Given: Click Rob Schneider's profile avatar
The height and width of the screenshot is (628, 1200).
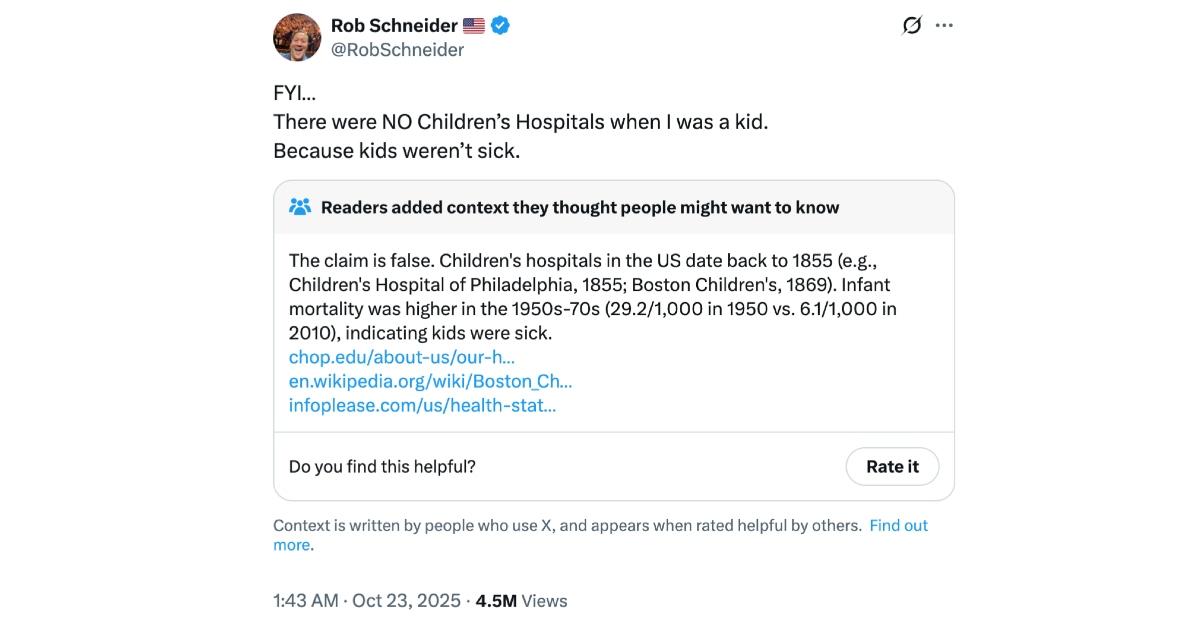Looking at the screenshot, I should 297,37.
